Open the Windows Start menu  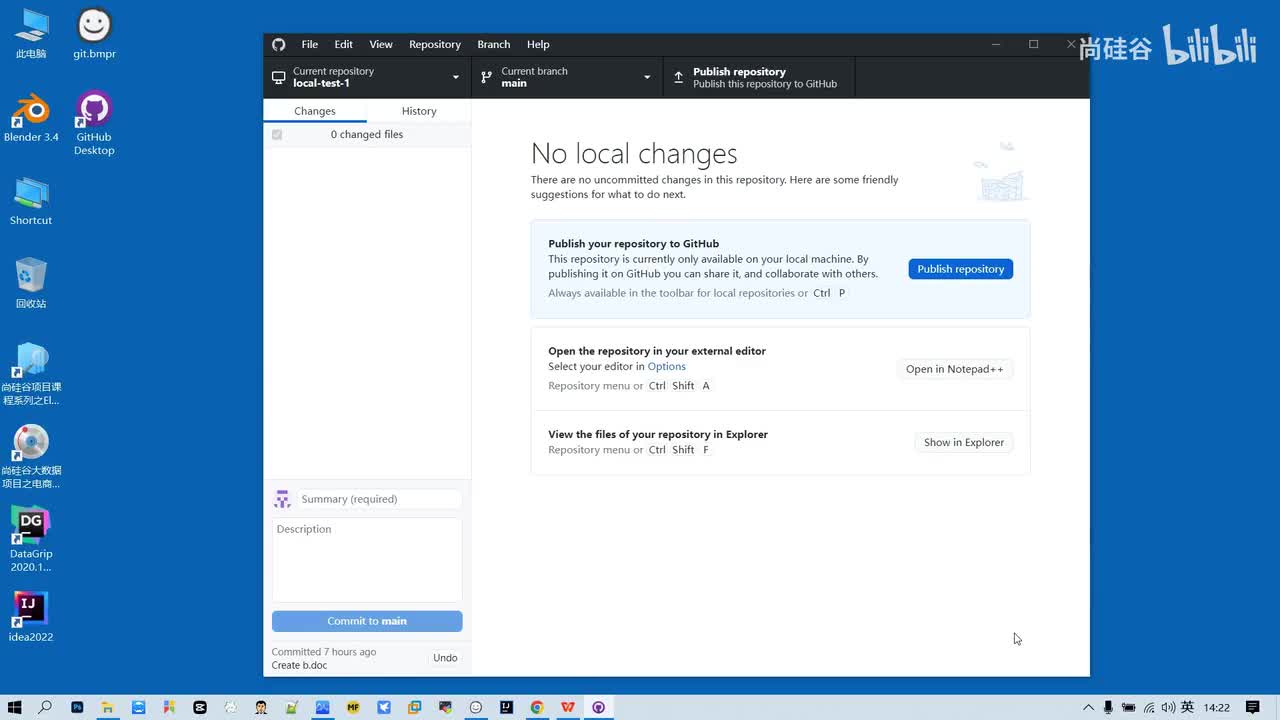click(x=14, y=707)
